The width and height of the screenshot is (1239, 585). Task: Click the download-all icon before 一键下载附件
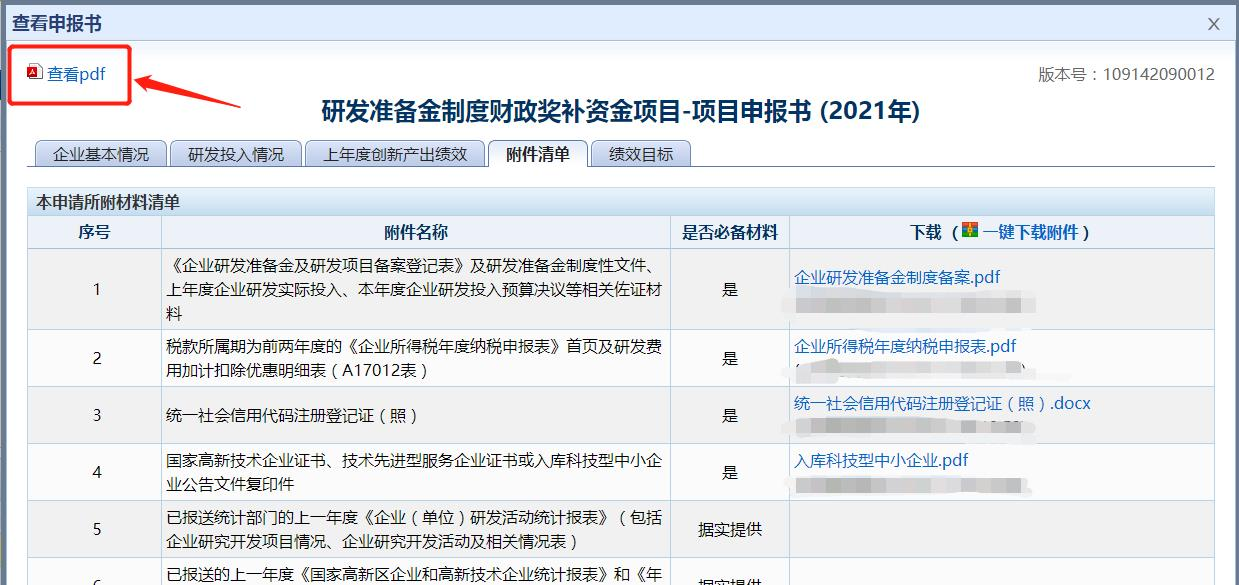point(969,232)
